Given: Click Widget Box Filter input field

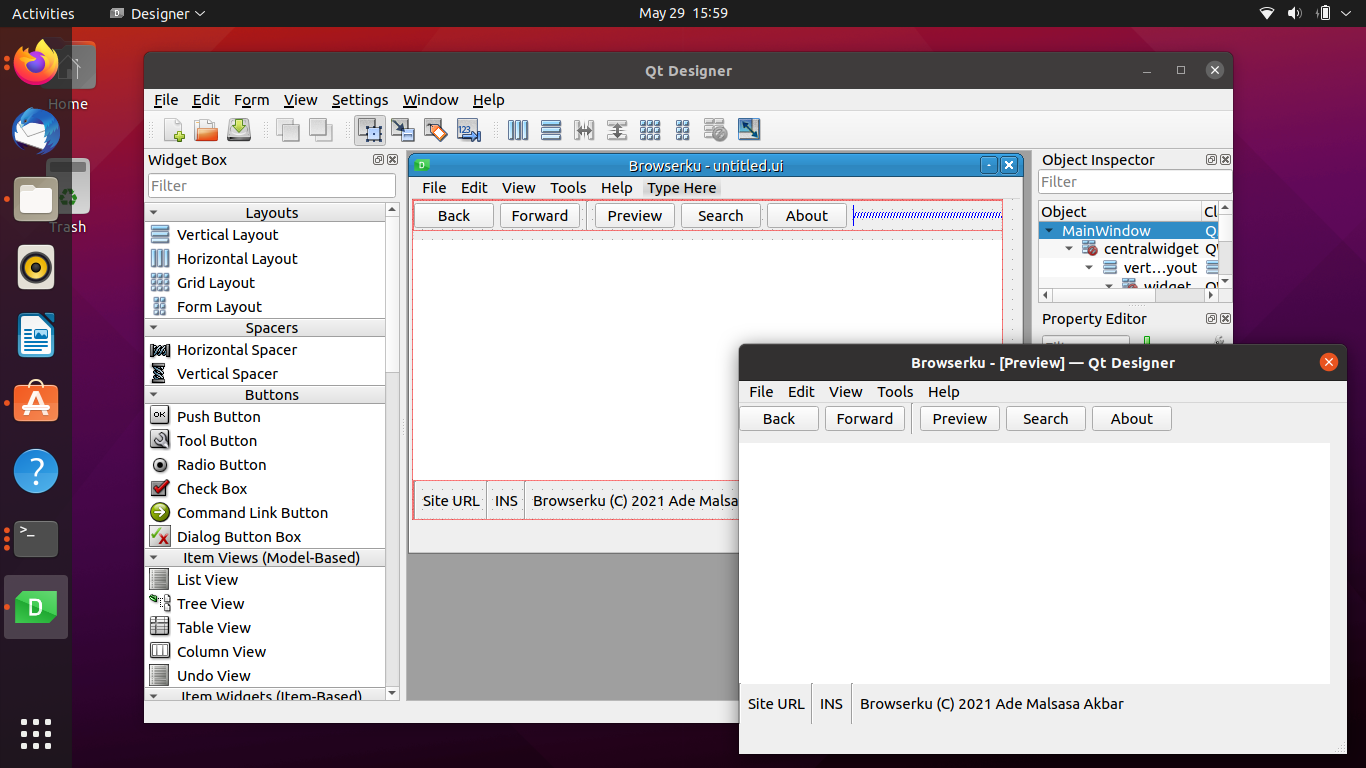Looking at the screenshot, I should pos(272,185).
